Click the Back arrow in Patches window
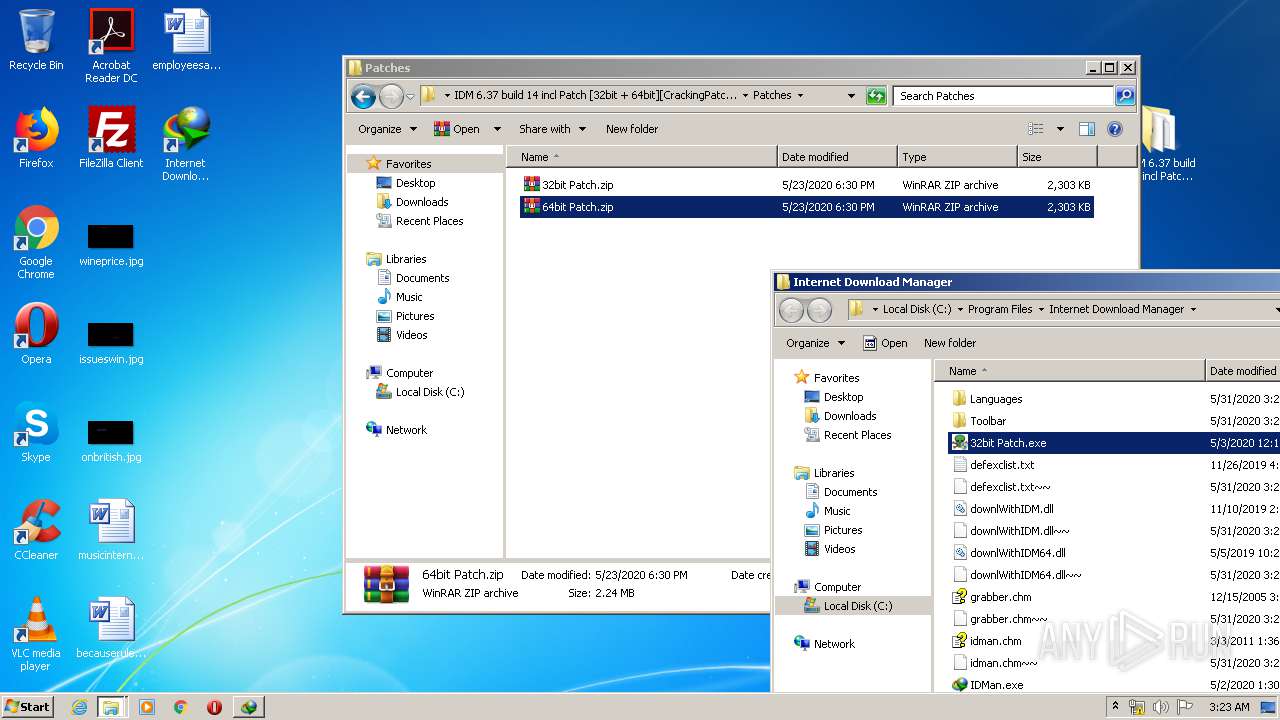This screenshot has width=1280, height=720. pos(363,96)
